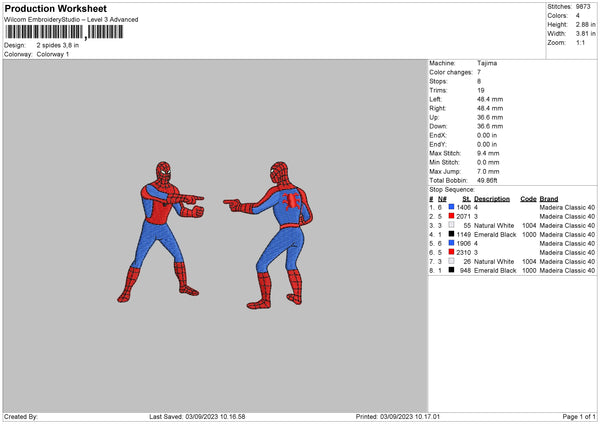
Task: Select the Zoom value '1:1'
Action: pos(580,42)
